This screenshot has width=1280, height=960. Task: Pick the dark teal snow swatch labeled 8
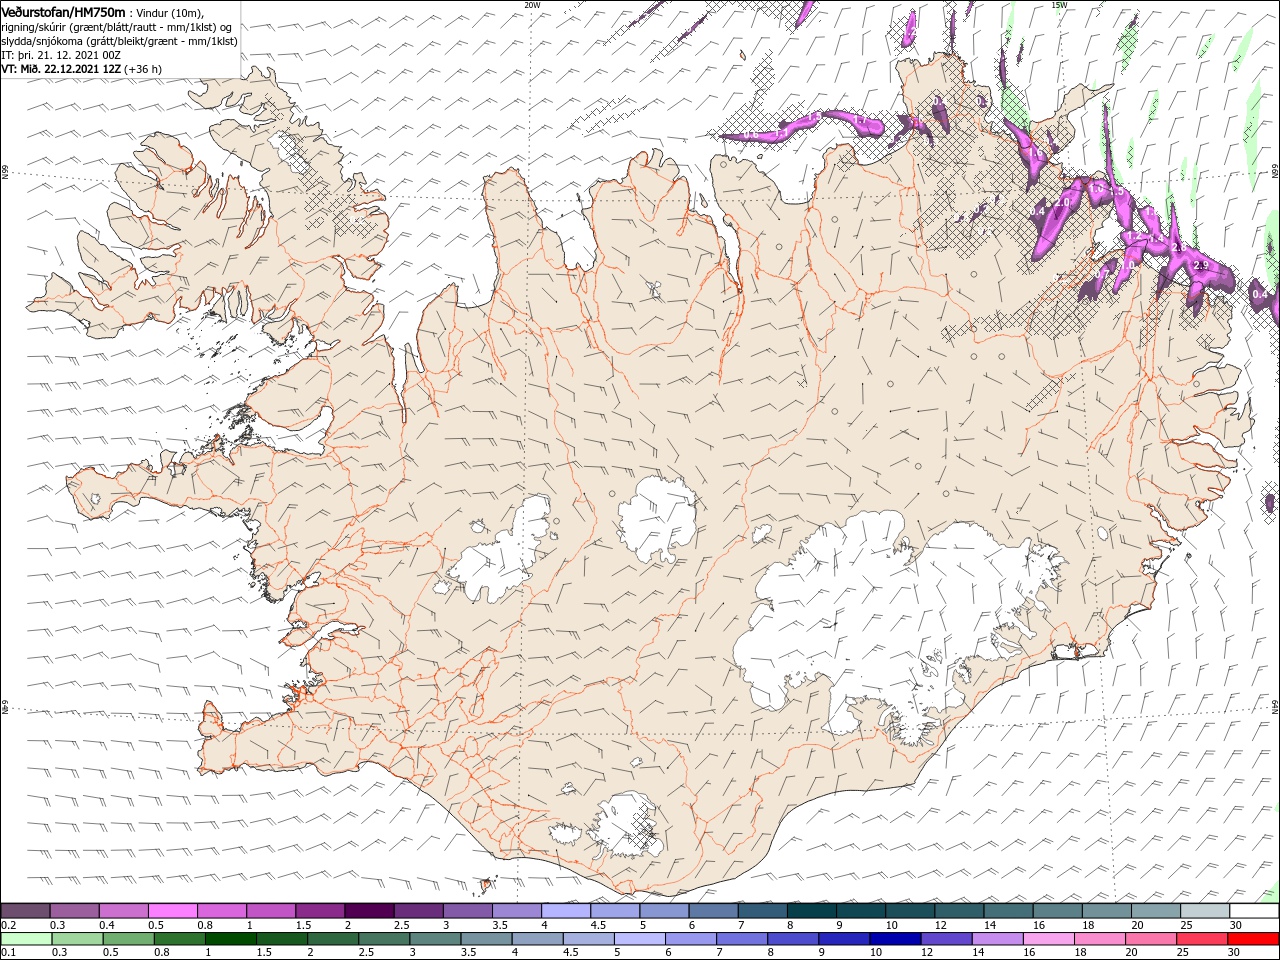click(811, 911)
